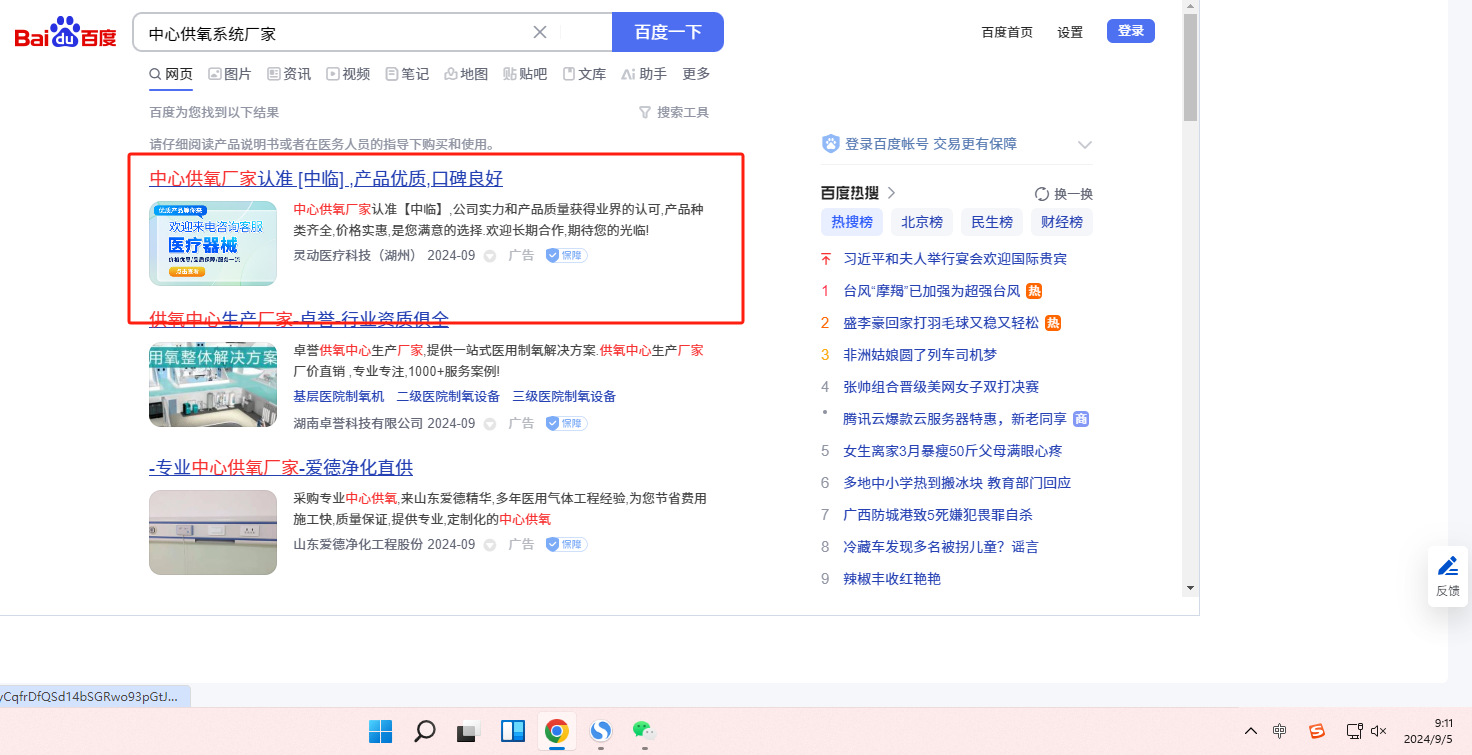This screenshot has width=1472, height=755.
Task: Select the 北京榜 tab
Action: pos(921,222)
